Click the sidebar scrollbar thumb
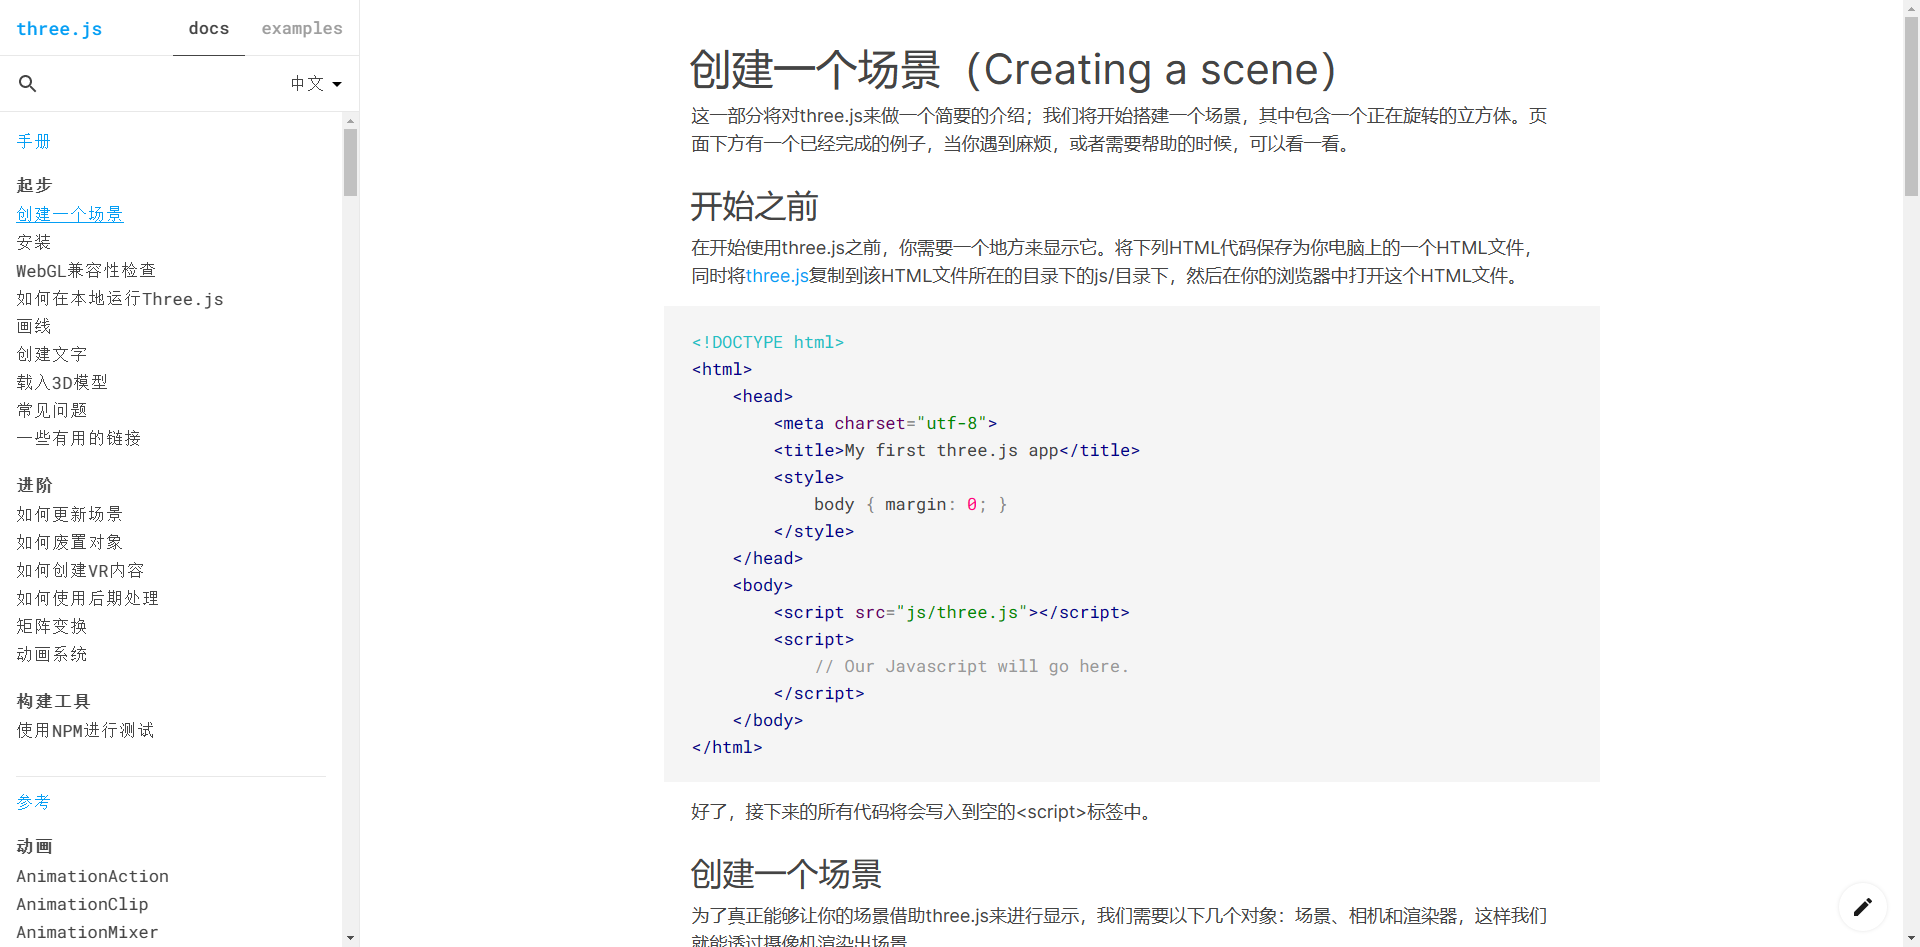Screen dimensions: 1920x947 (350, 162)
